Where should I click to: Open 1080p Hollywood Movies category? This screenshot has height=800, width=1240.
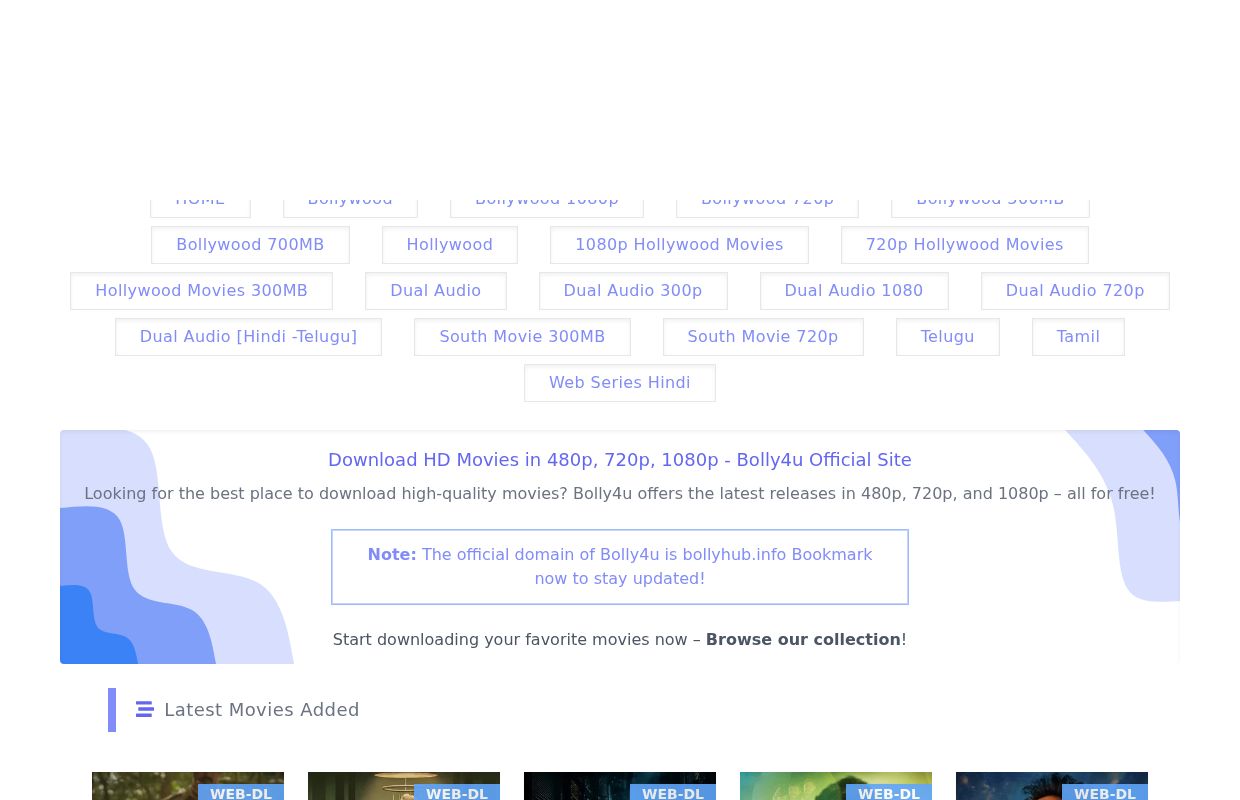click(x=679, y=245)
